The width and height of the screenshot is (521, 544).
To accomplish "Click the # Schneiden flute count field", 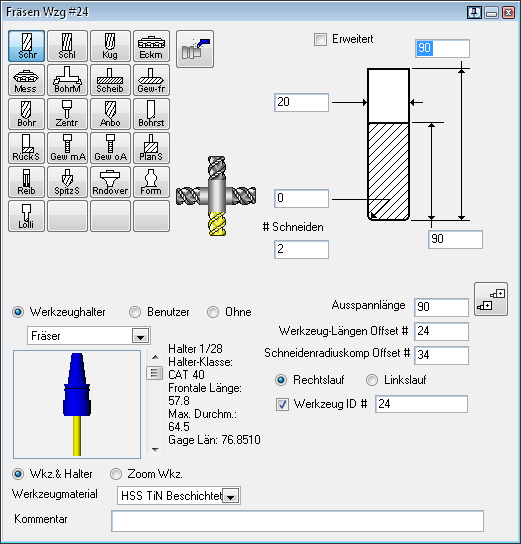I will click(301, 249).
